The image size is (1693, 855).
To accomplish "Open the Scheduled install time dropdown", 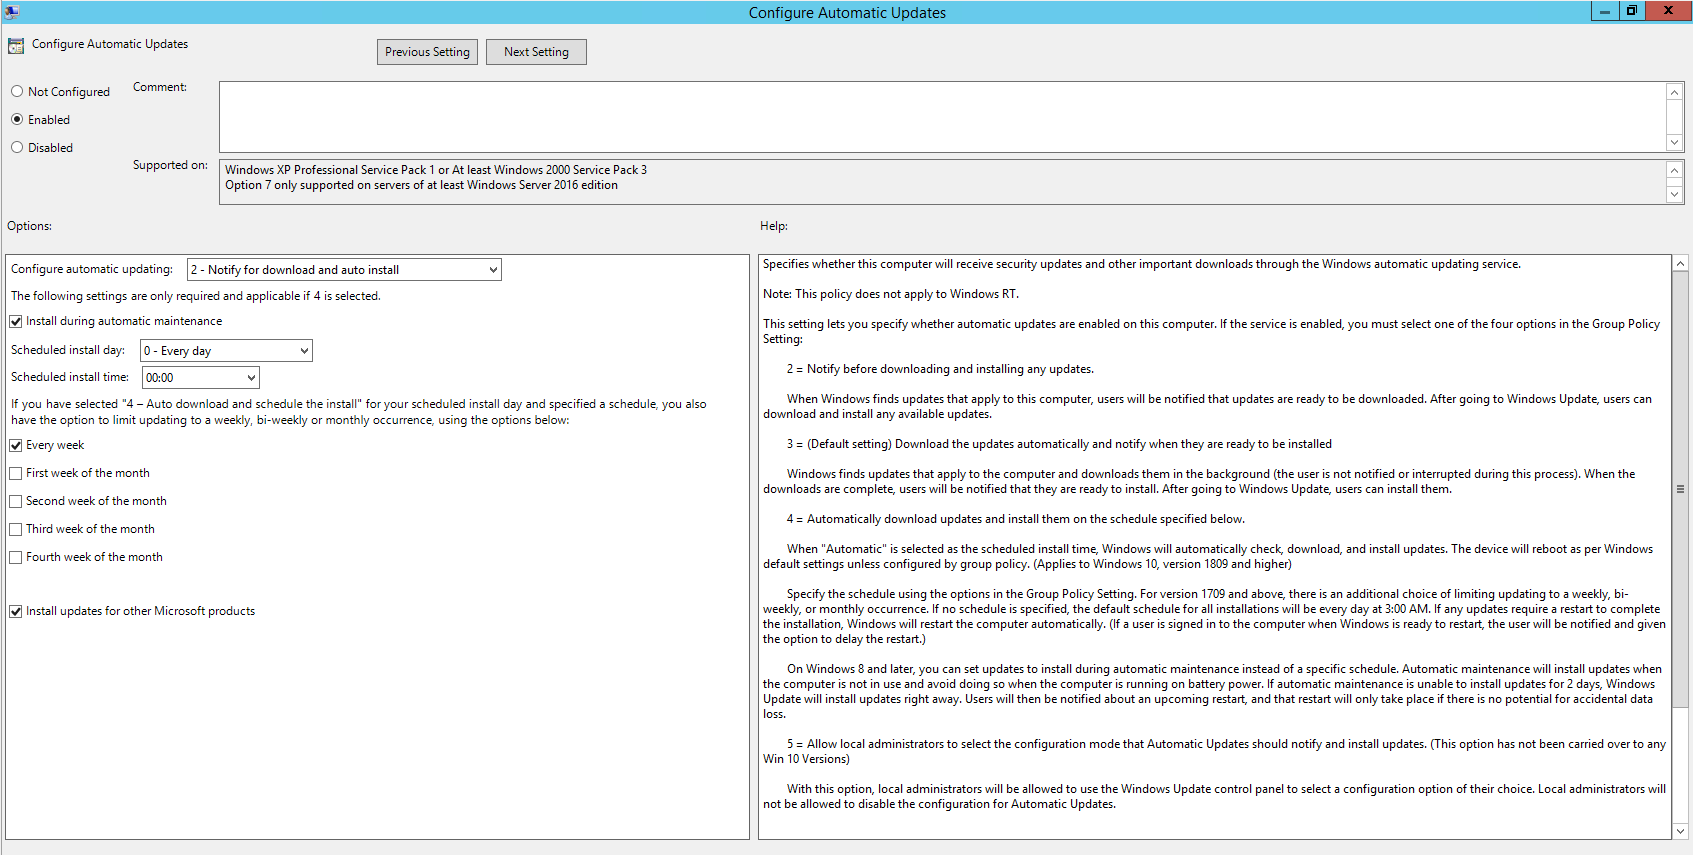I will point(201,378).
